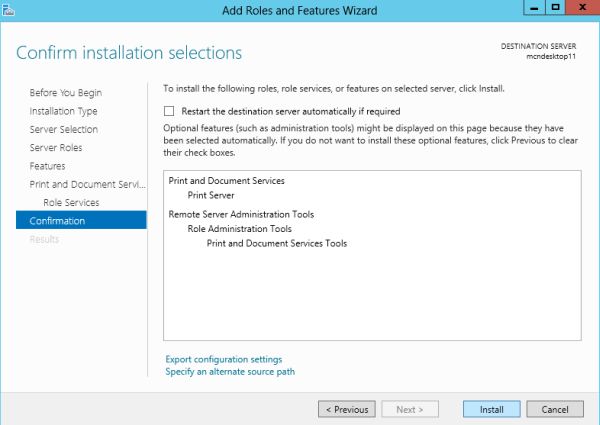Image resolution: width=600 pixels, height=425 pixels.
Task: Select the Features step in the sidebar
Action: point(47,166)
